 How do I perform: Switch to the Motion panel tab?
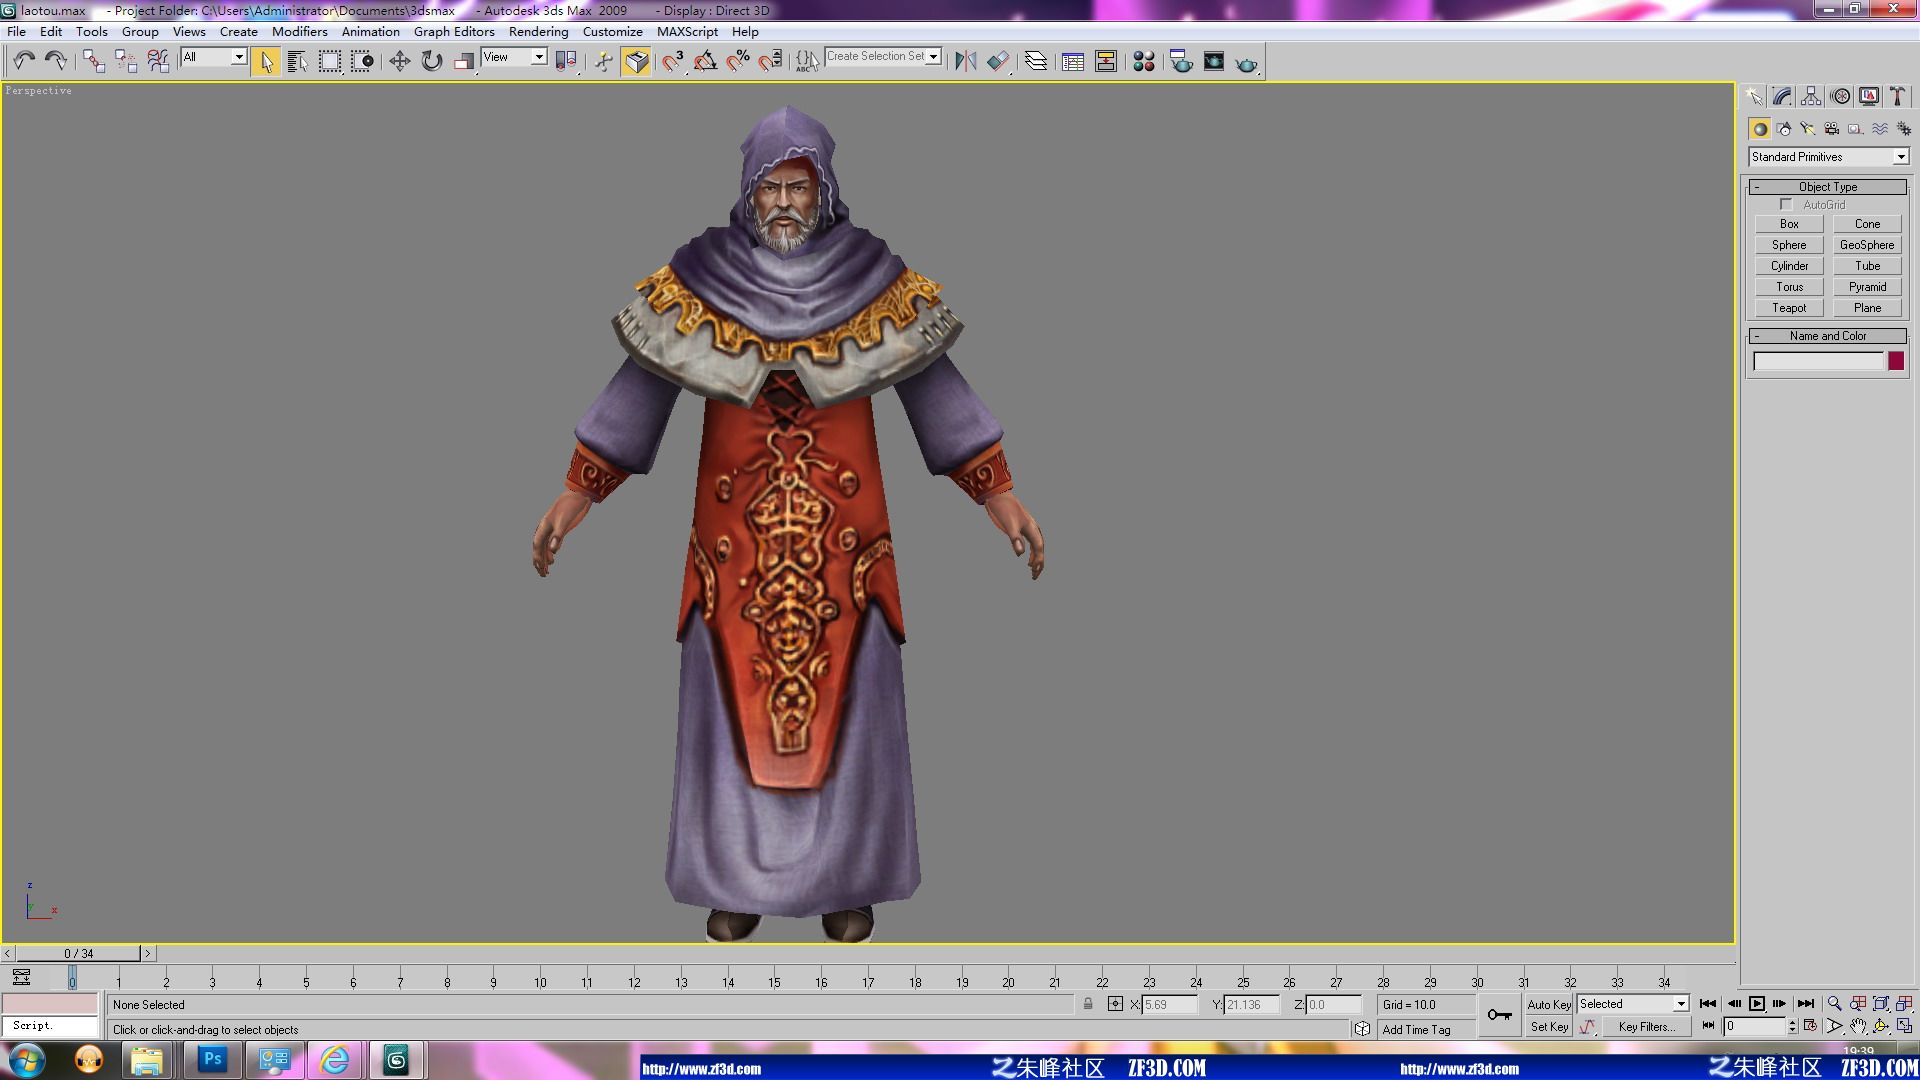[1840, 96]
